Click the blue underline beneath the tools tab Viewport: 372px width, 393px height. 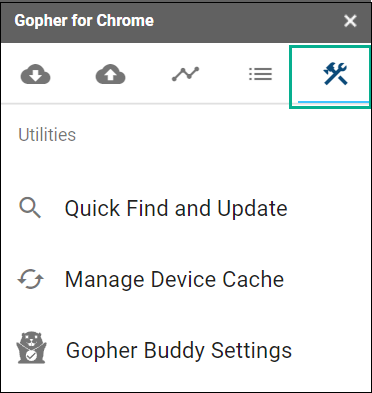[x=333, y=102]
